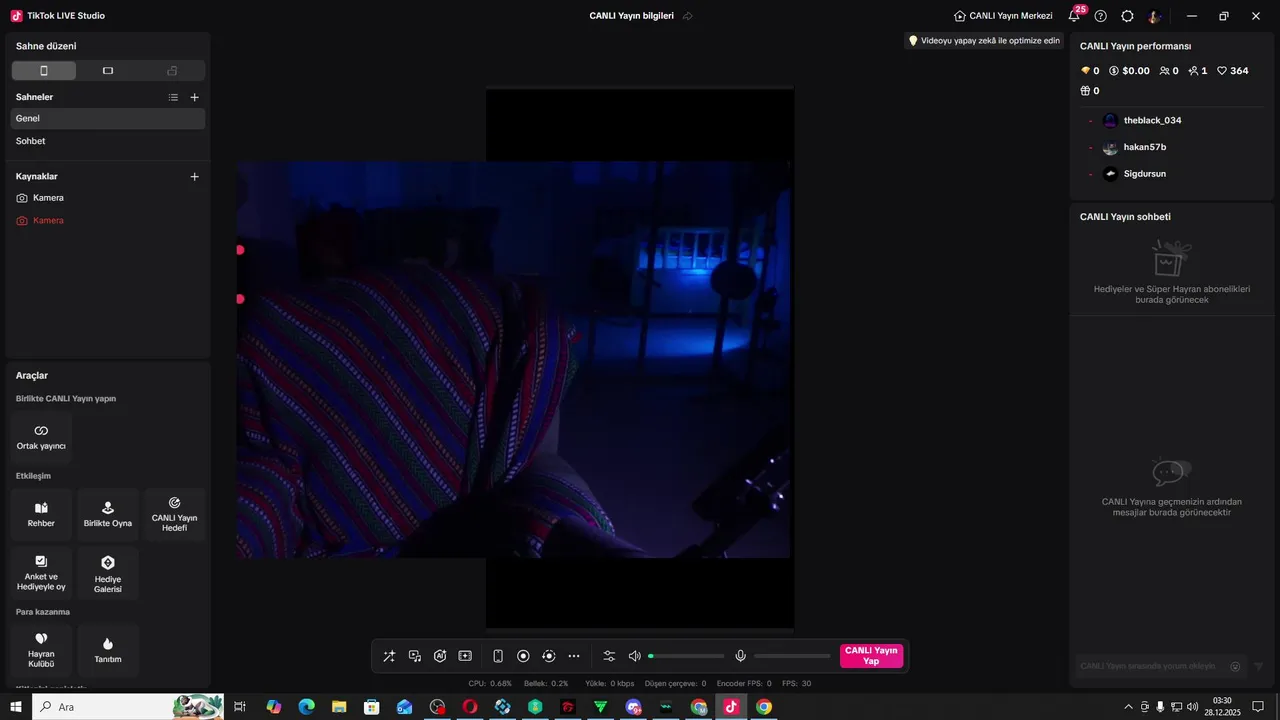Open the Windows Start menu
The image size is (1280, 720).
pyautogui.click(x=15, y=707)
